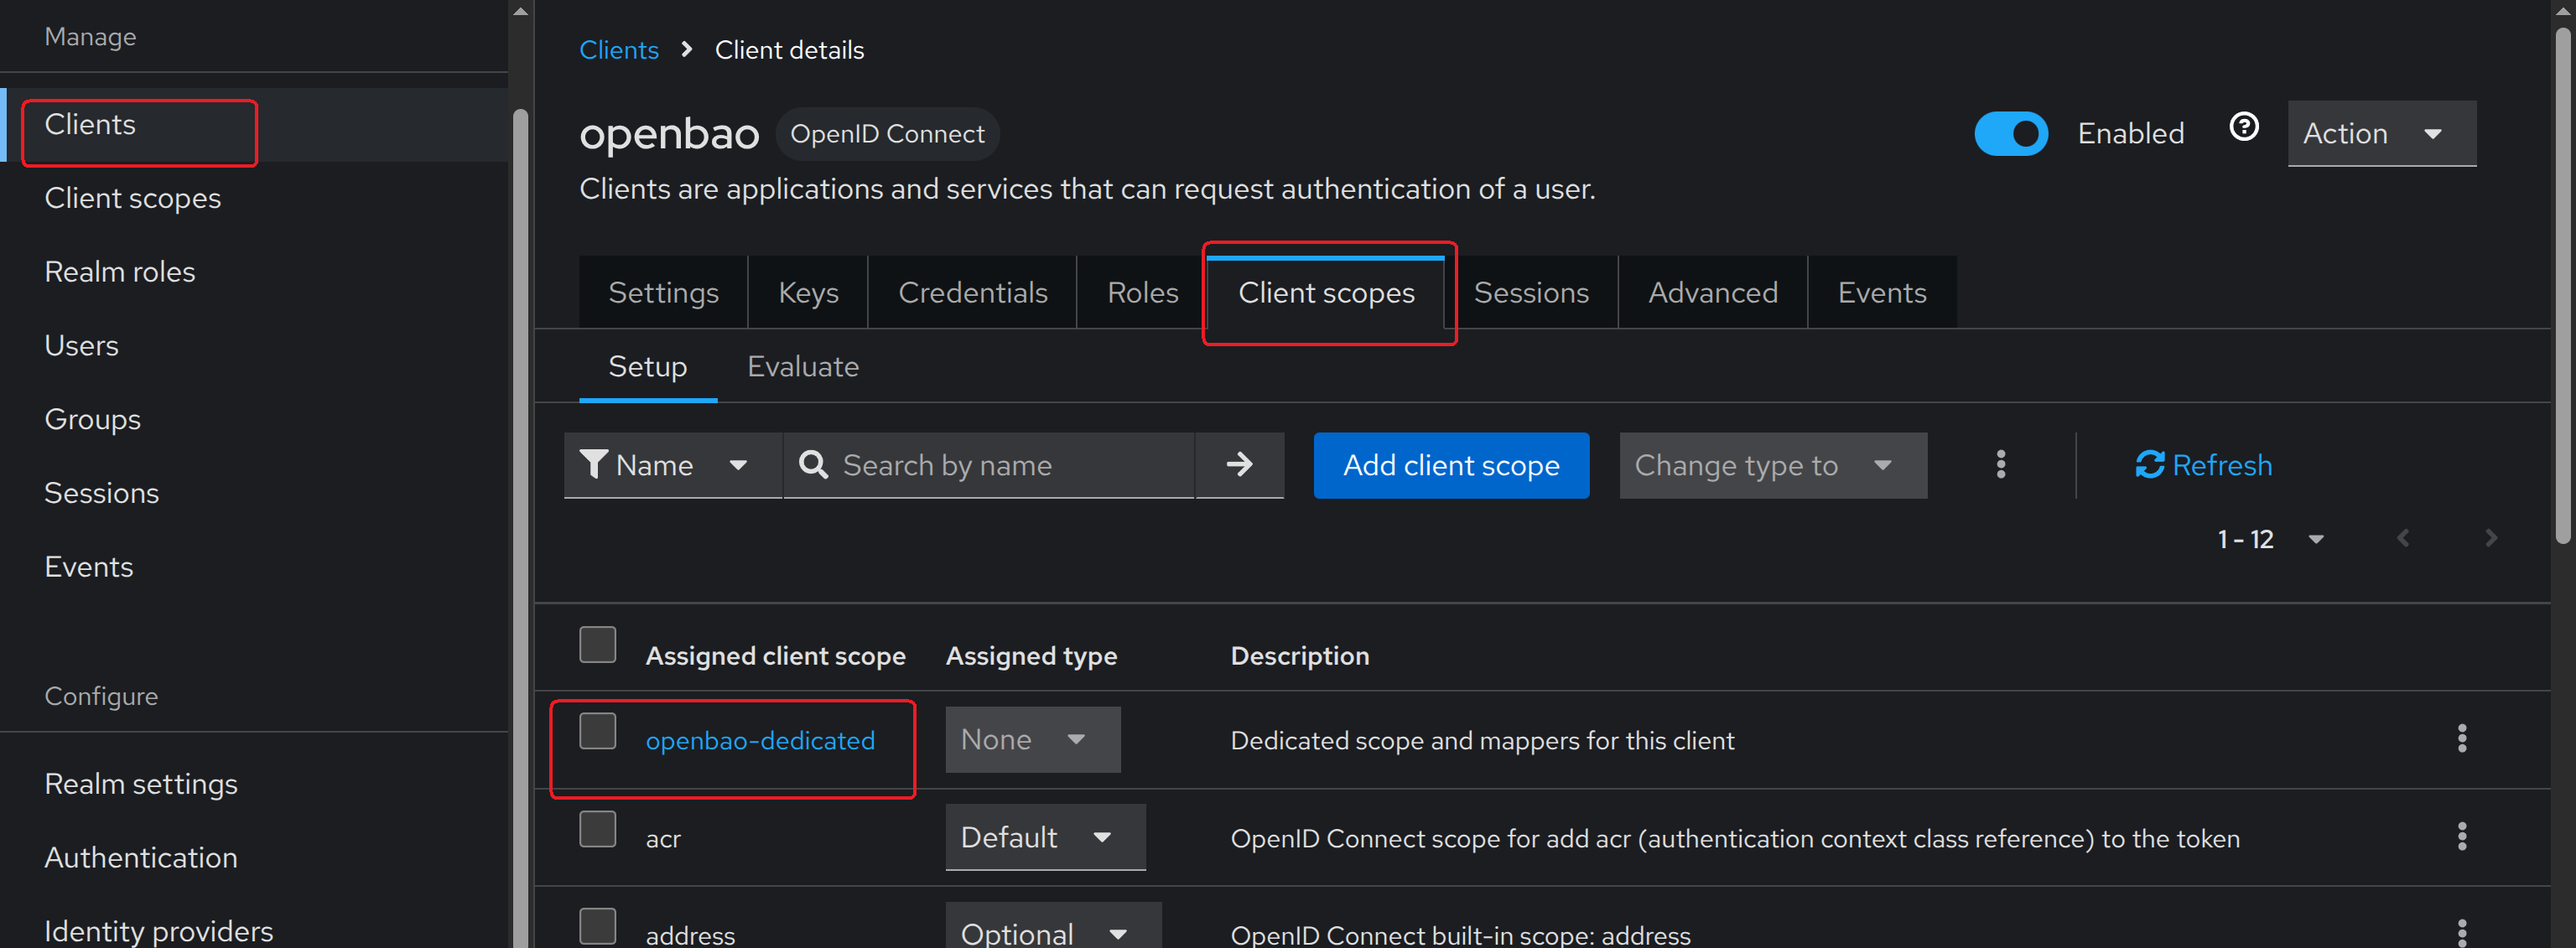
Task: Open the Evaluate sub-tab
Action: click(x=802, y=367)
